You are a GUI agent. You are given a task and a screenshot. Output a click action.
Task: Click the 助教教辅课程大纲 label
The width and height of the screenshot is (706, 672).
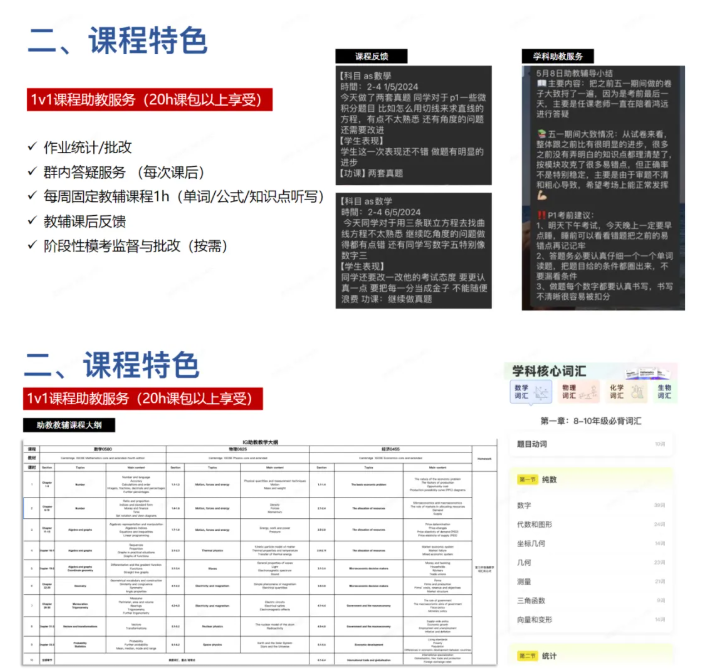click(64, 425)
